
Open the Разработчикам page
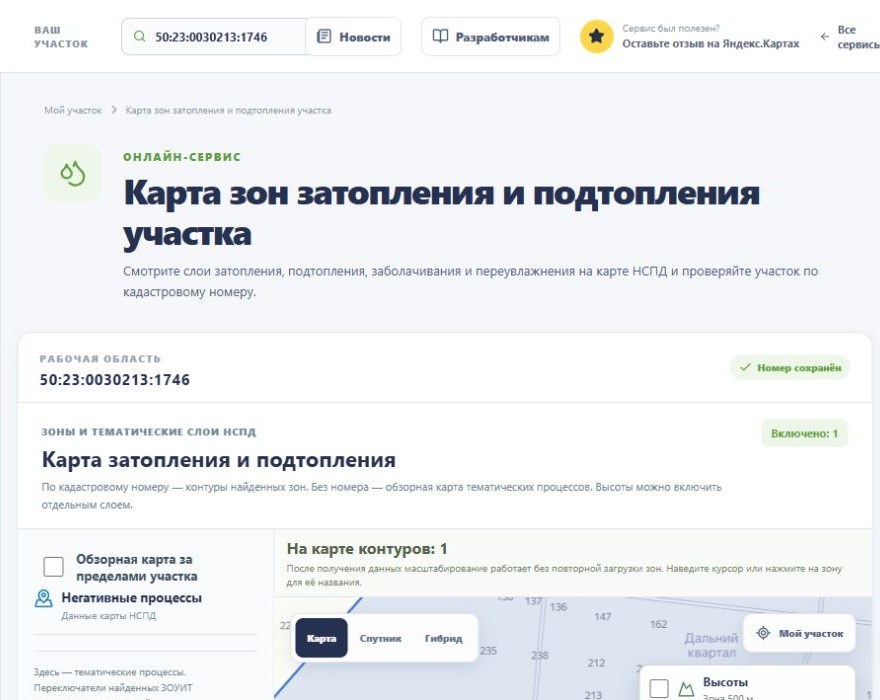pos(491,36)
